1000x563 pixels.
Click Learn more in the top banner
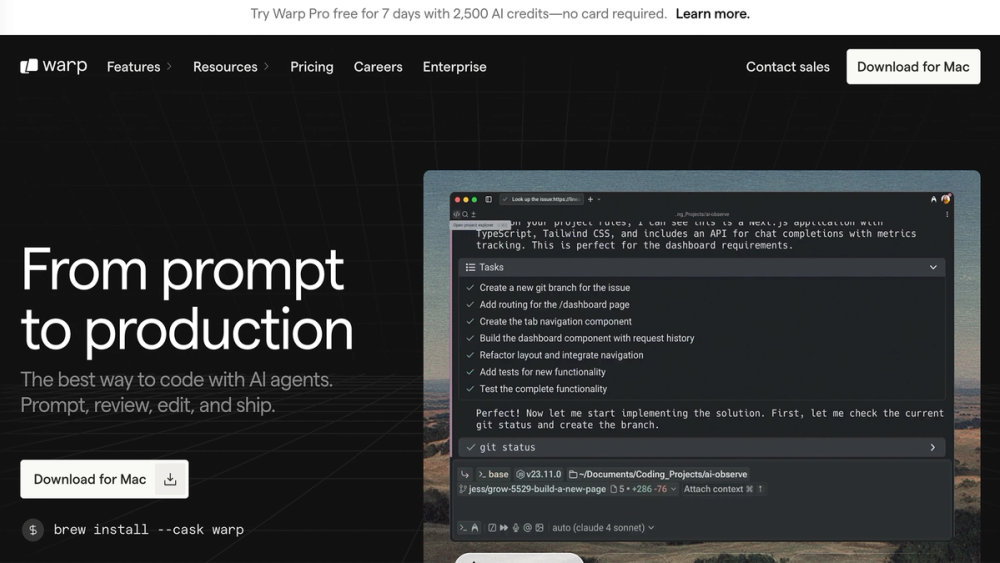(x=712, y=13)
